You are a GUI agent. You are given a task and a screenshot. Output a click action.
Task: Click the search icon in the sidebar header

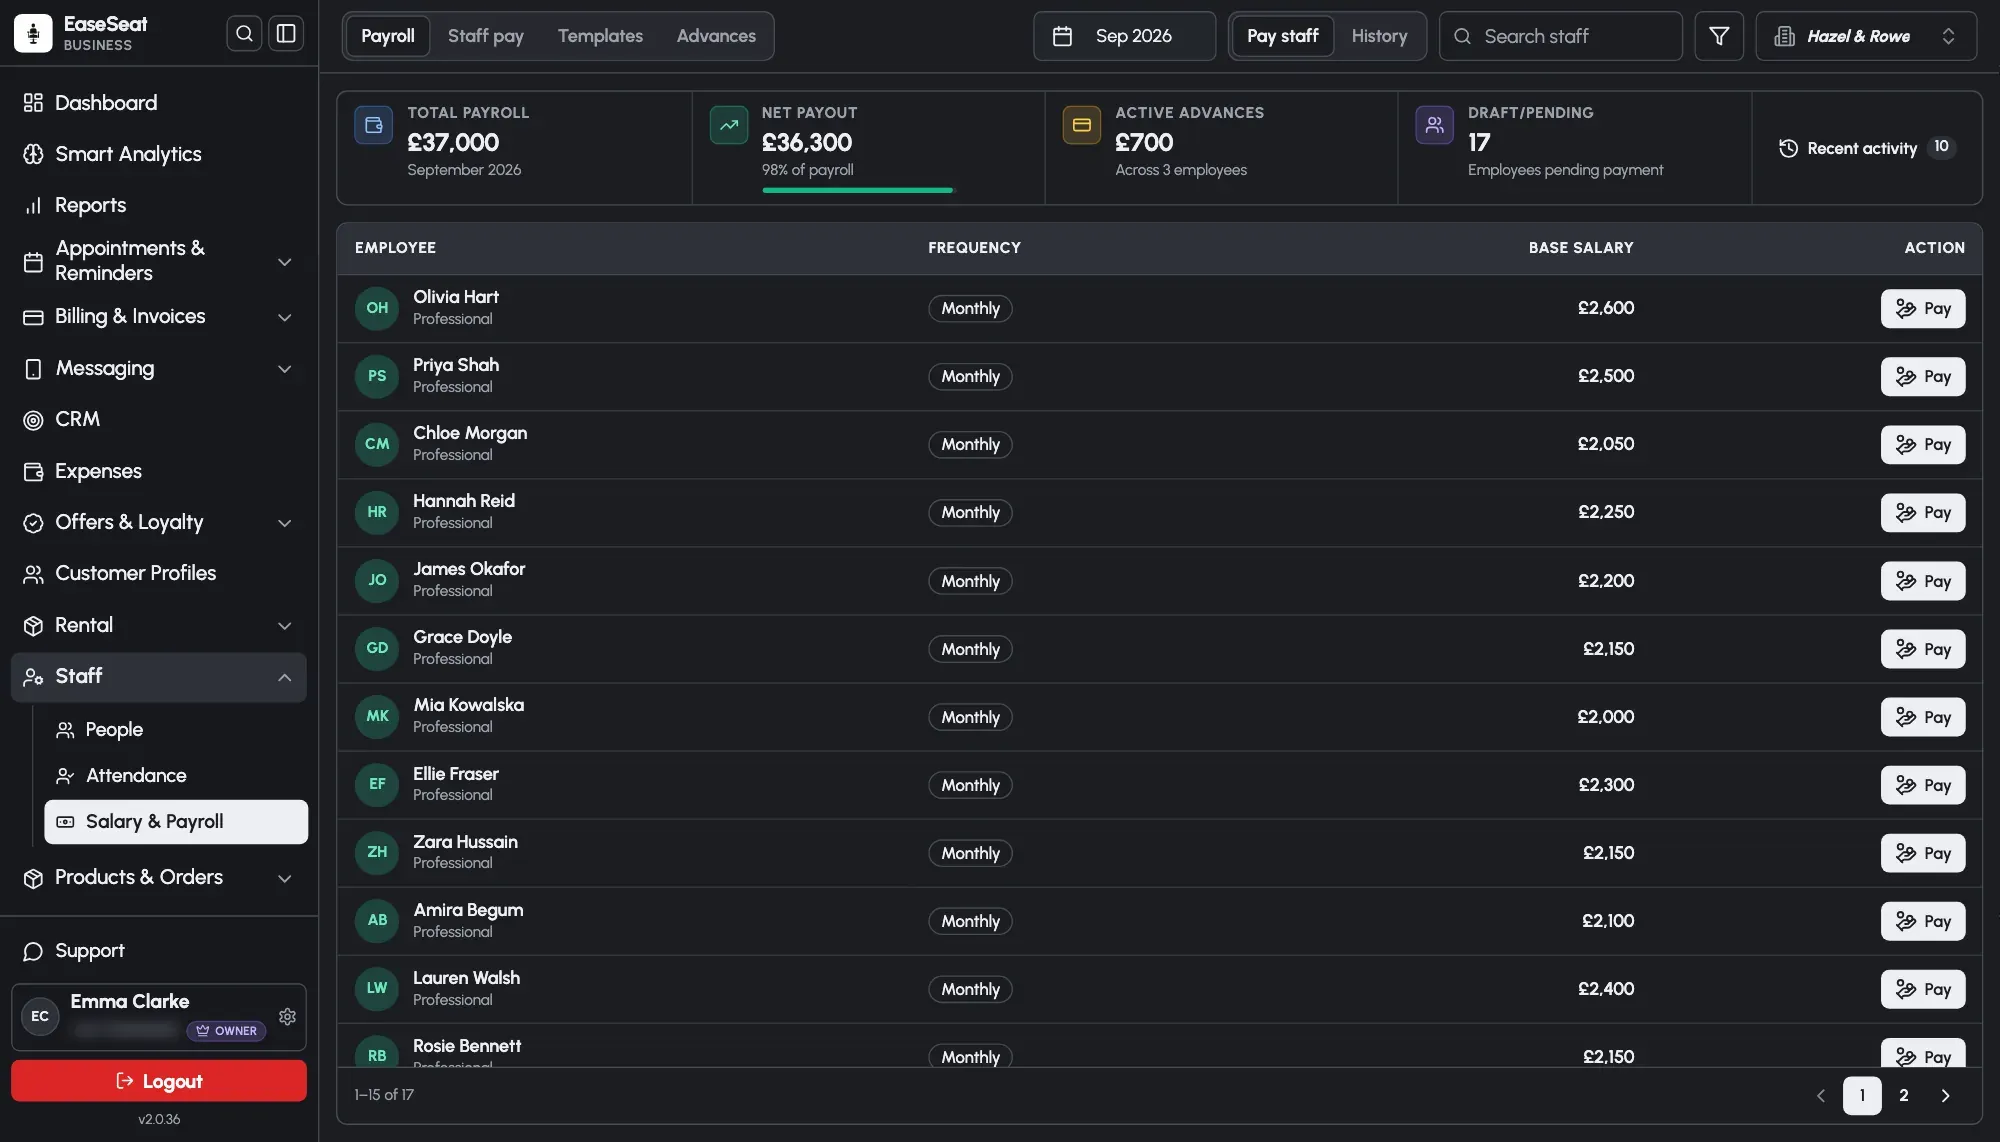click(x=244, y=34)
